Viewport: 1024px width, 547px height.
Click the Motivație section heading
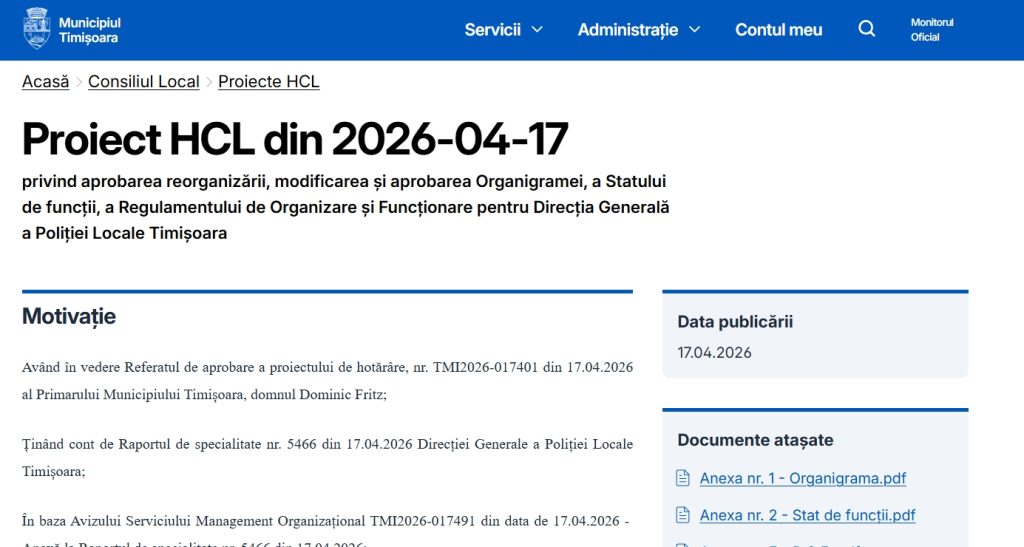(x=69, y=317)
